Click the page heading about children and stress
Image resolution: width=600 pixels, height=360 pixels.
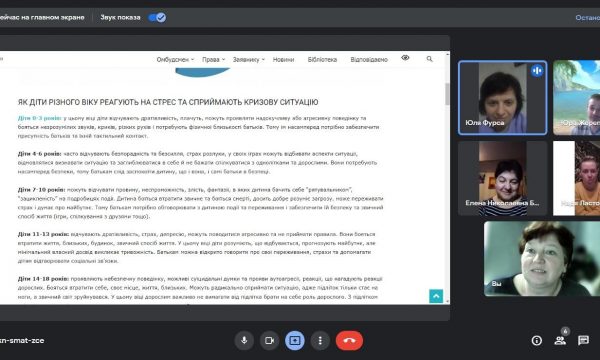(x=168, y=102)
